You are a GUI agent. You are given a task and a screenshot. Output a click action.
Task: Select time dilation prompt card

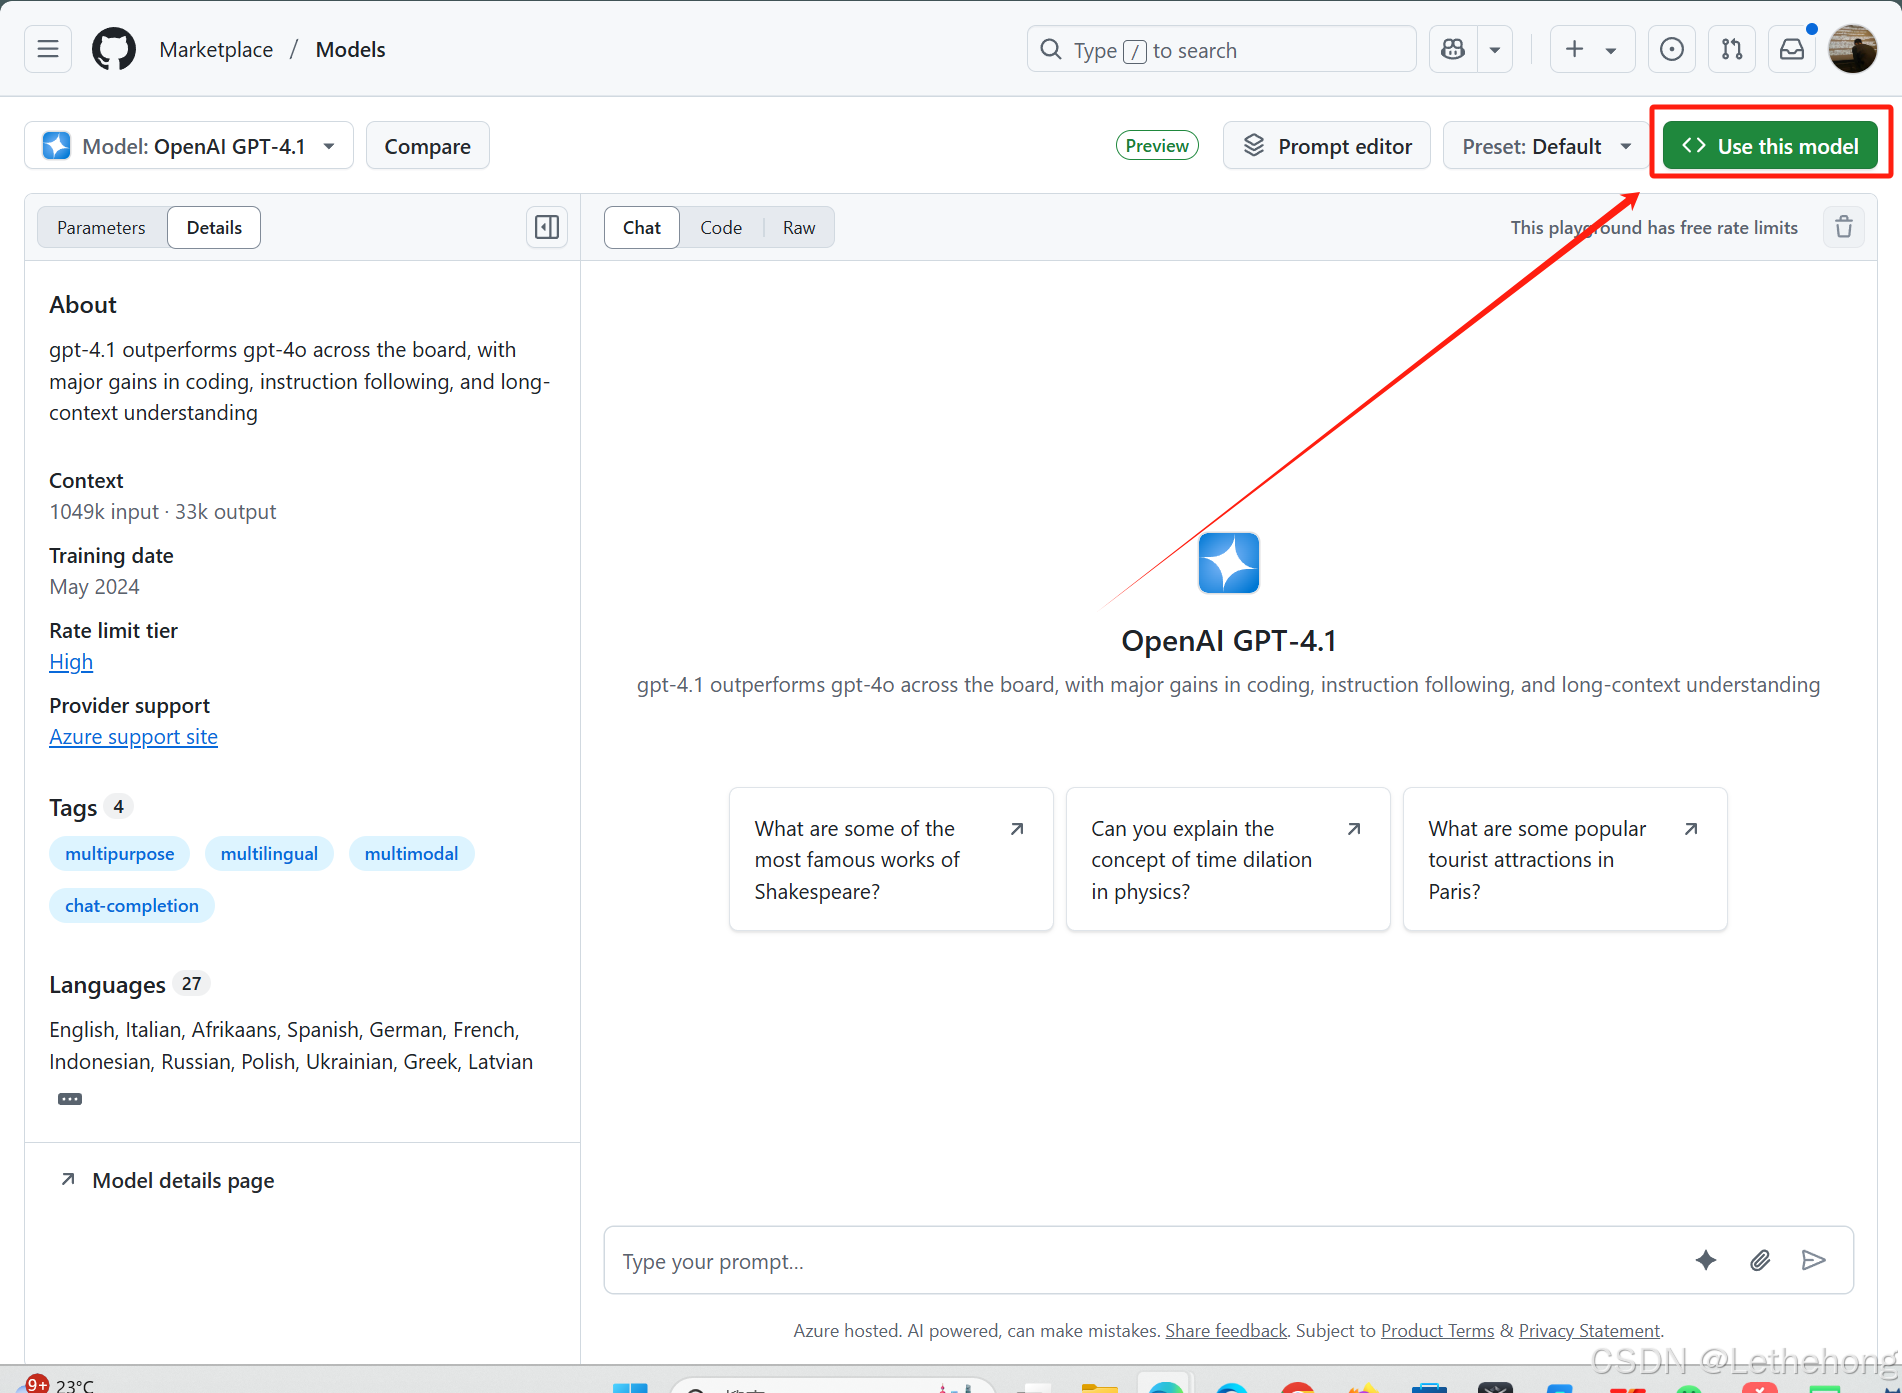tap(1228, 859)
